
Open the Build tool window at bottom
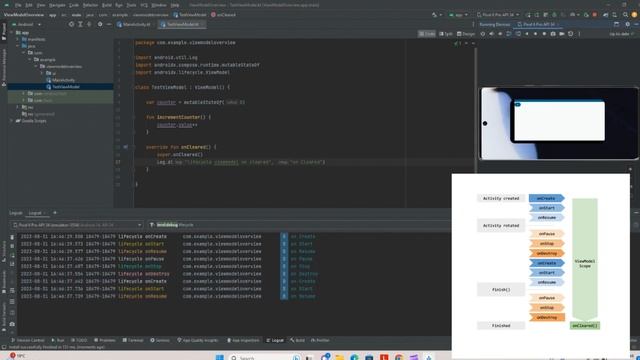click(298, 340)
